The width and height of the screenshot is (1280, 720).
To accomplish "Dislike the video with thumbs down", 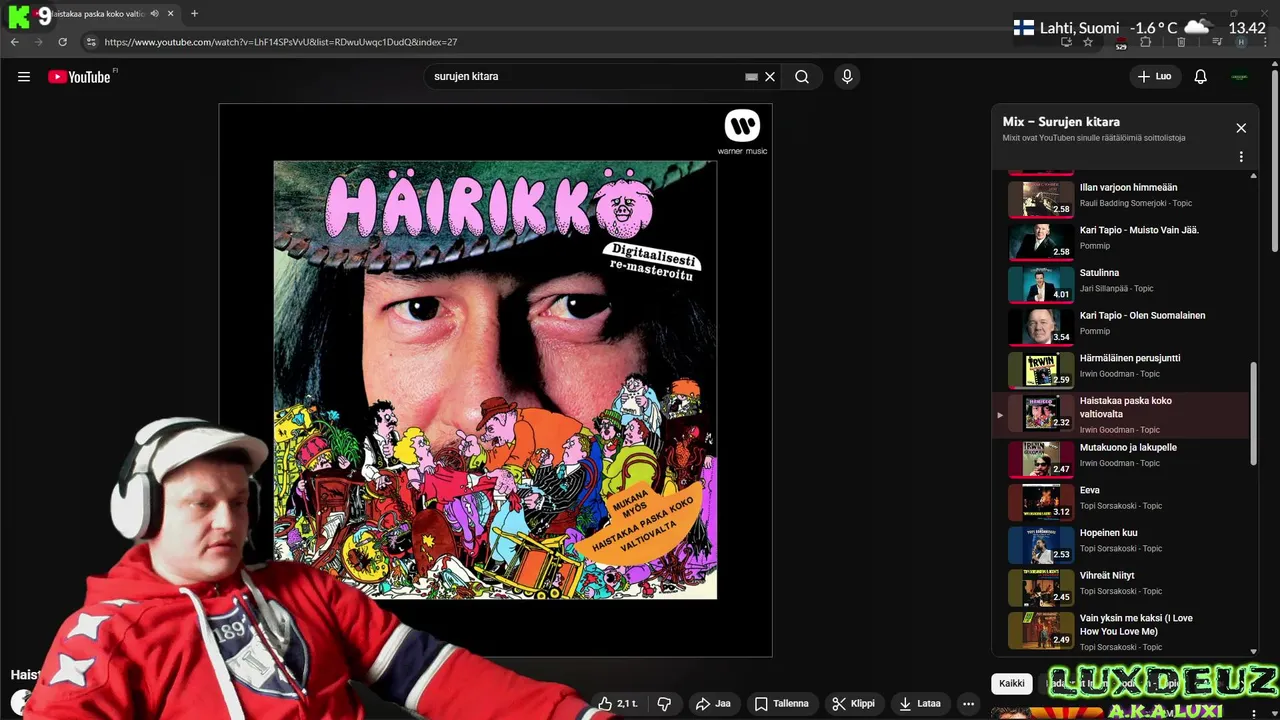I will [664, 704].
